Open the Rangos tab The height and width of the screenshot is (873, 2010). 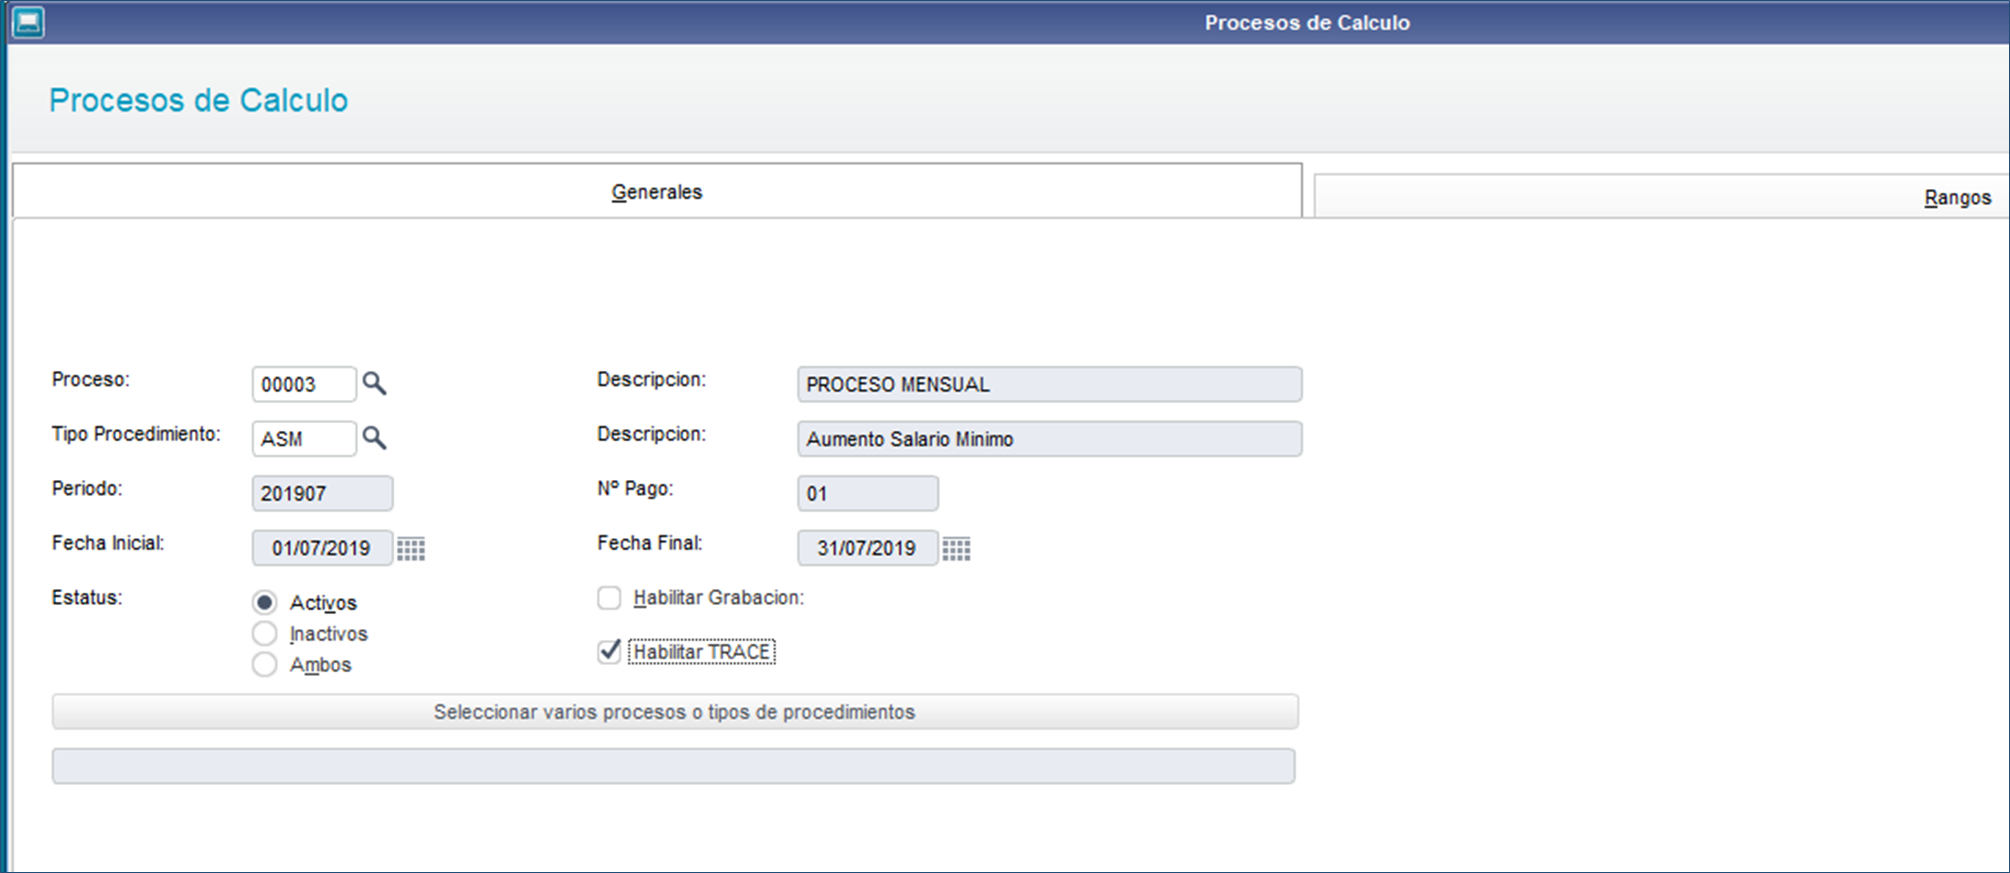click(x=1957, y=197)
